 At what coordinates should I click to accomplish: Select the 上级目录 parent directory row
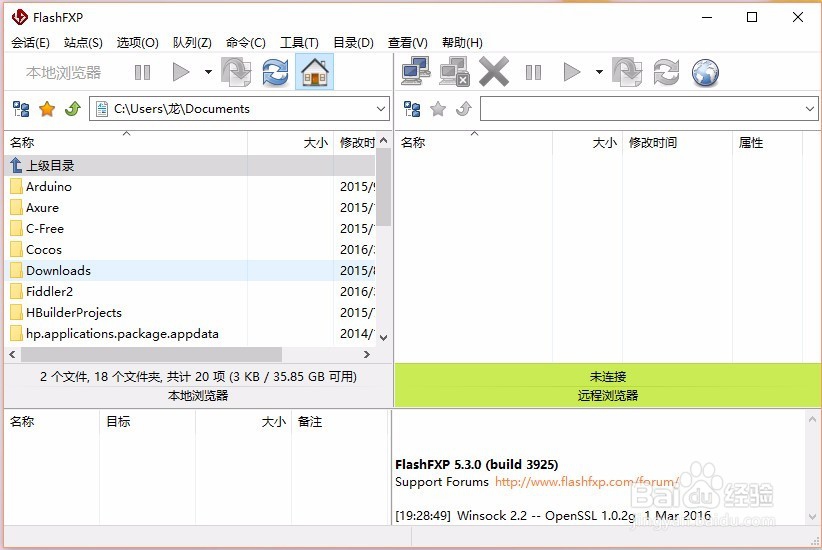coord(190,166)
